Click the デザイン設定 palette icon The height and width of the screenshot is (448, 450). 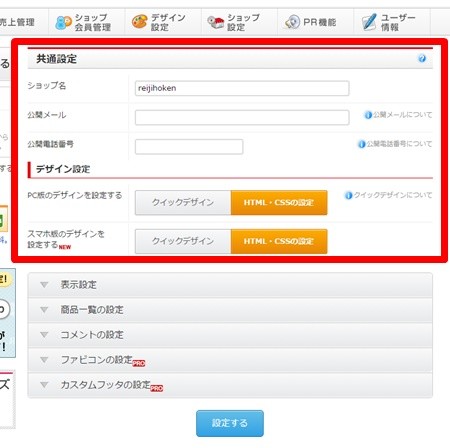[x=140, y=22]
